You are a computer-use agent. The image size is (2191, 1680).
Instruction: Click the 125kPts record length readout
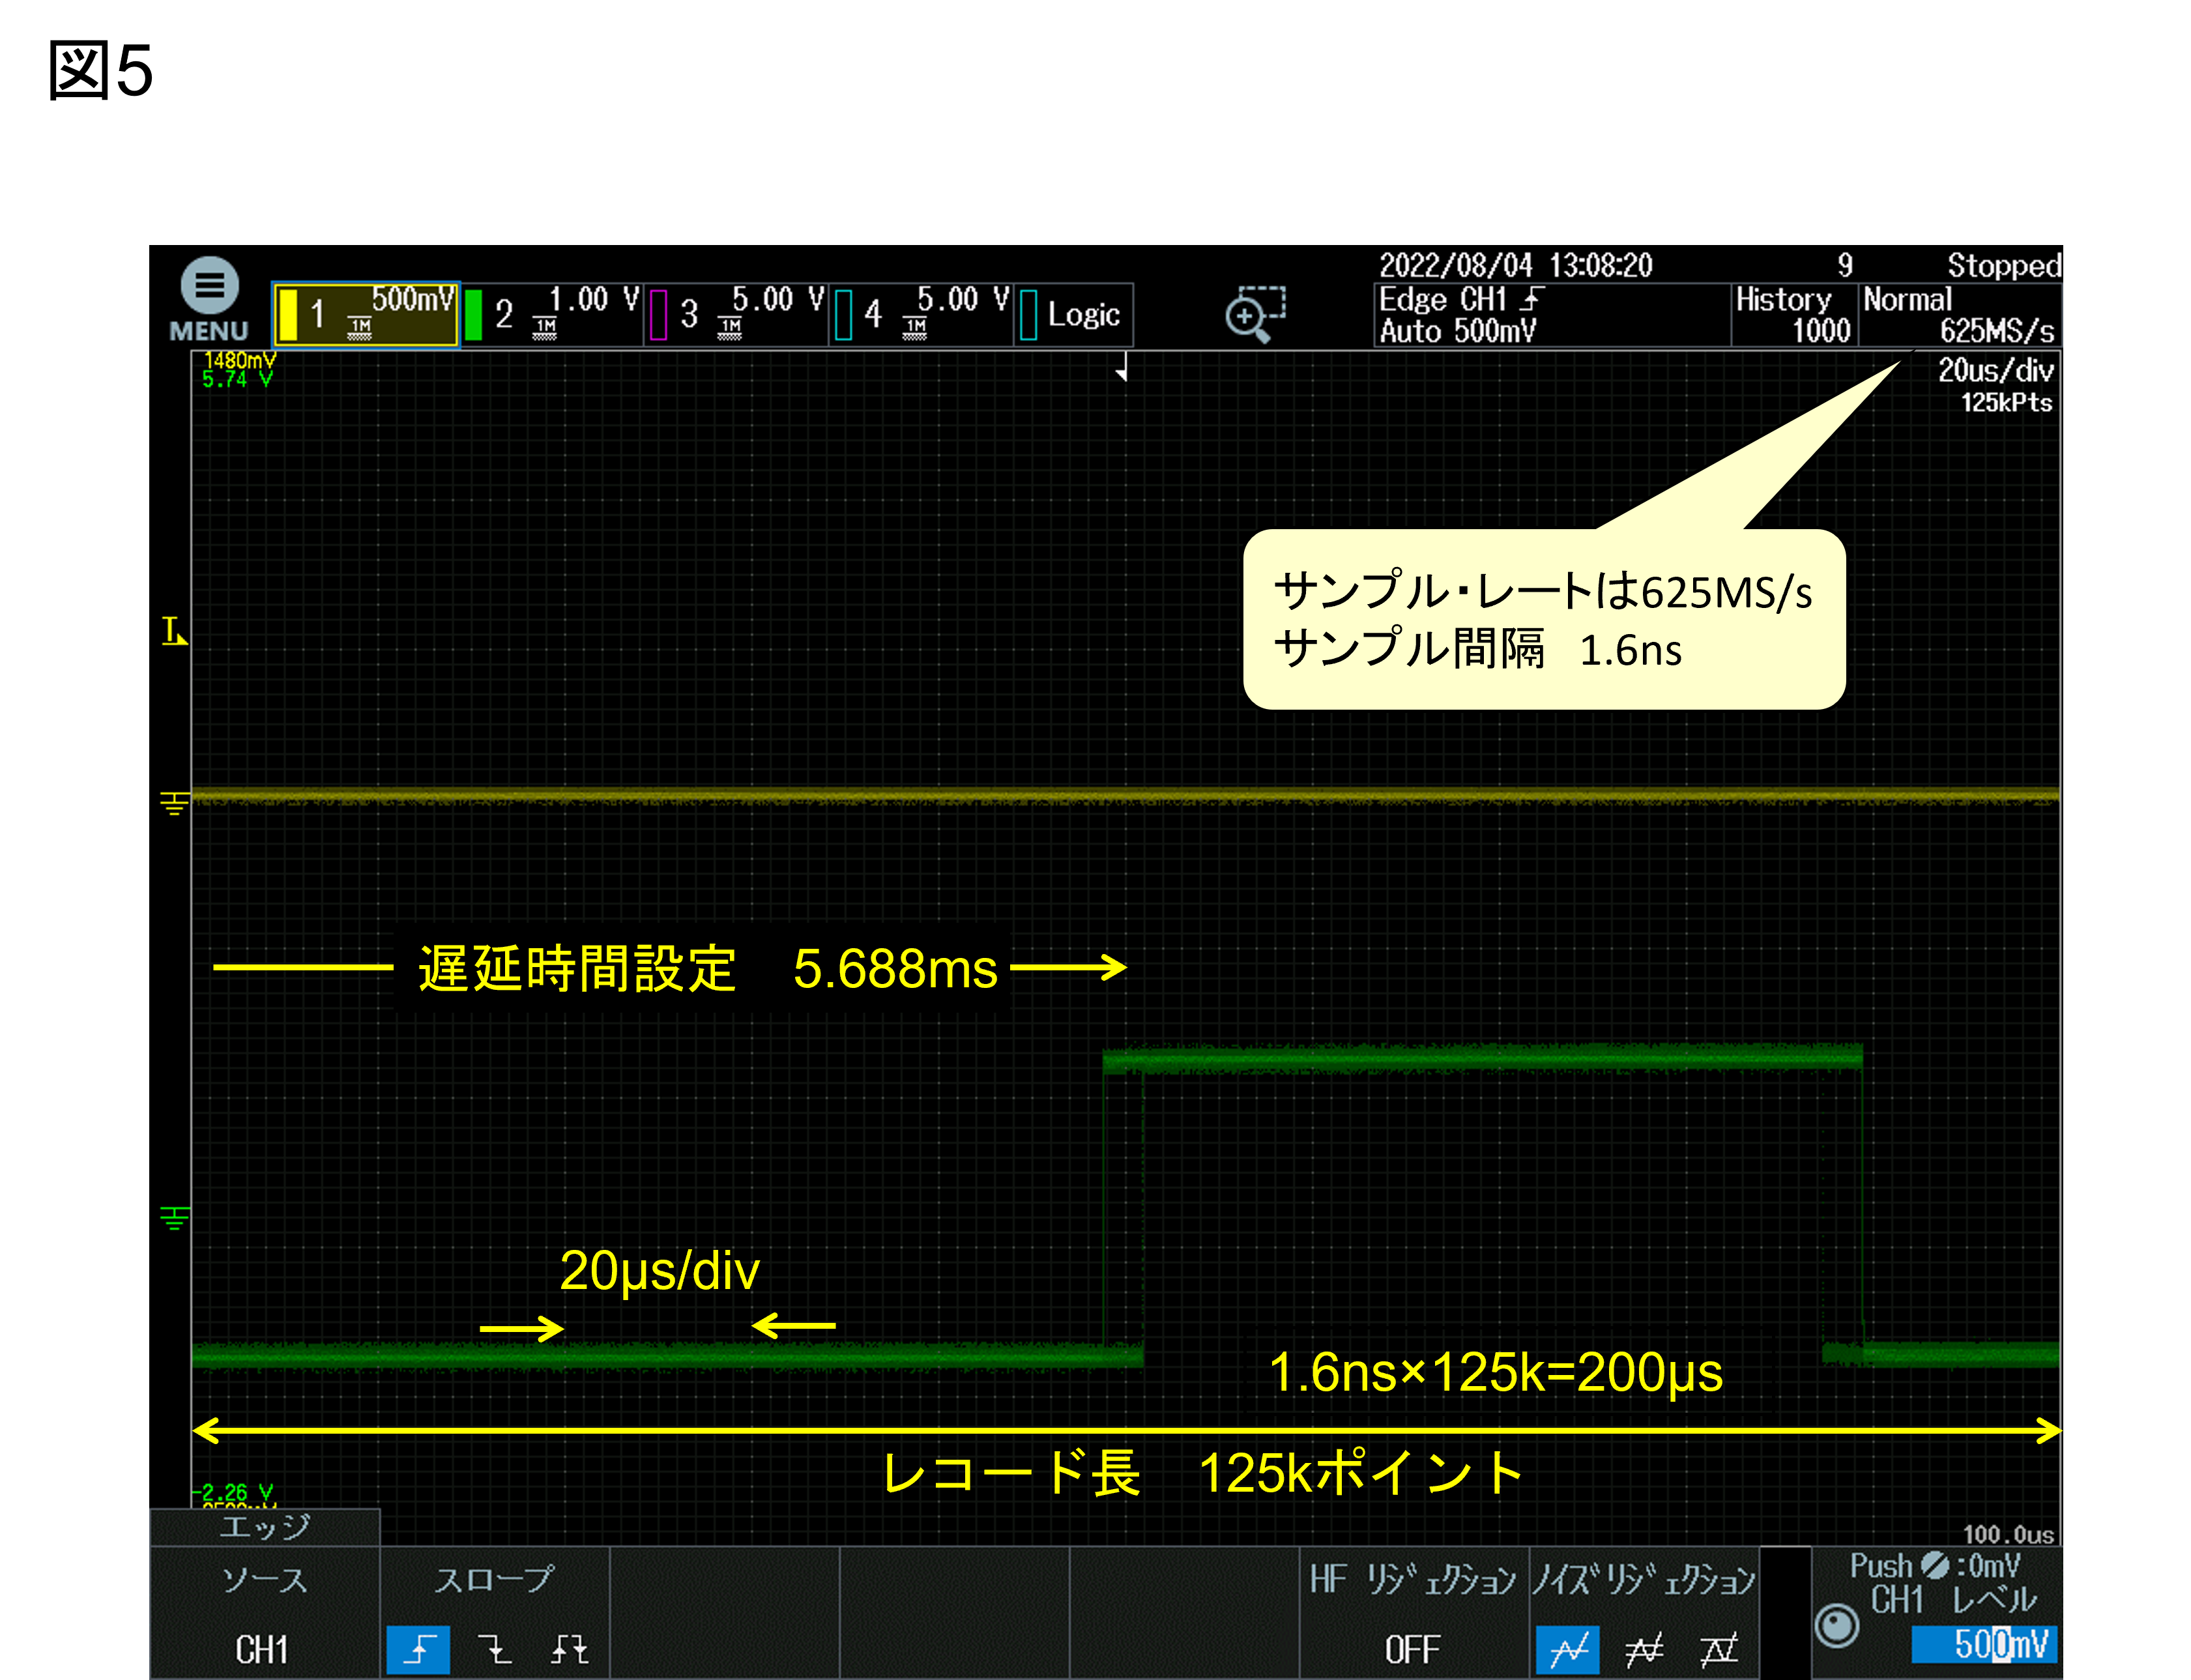click(2005, 403)
